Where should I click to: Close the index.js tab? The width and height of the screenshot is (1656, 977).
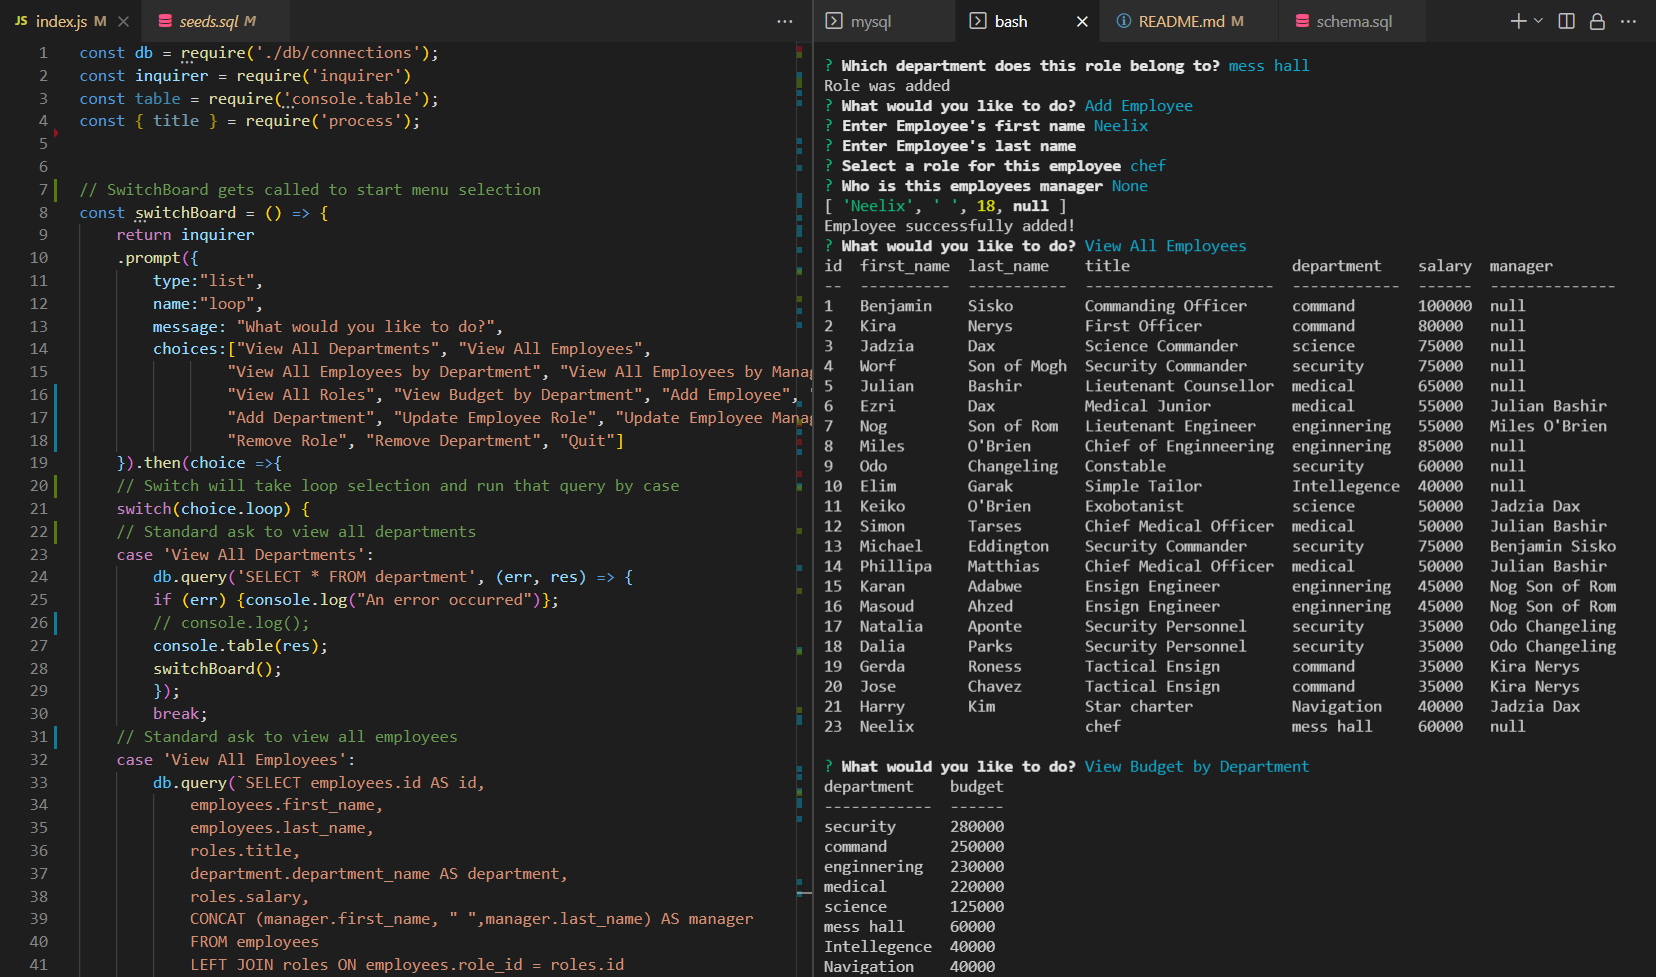tap(123, 21)
